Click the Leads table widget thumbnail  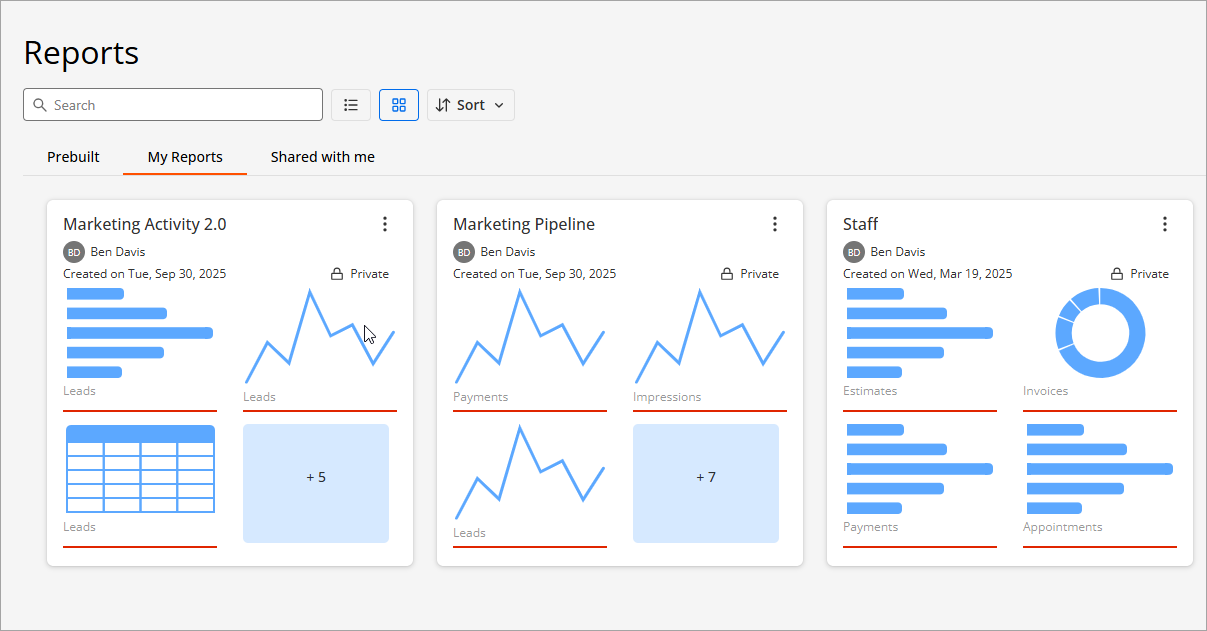(x=140, y=469)
